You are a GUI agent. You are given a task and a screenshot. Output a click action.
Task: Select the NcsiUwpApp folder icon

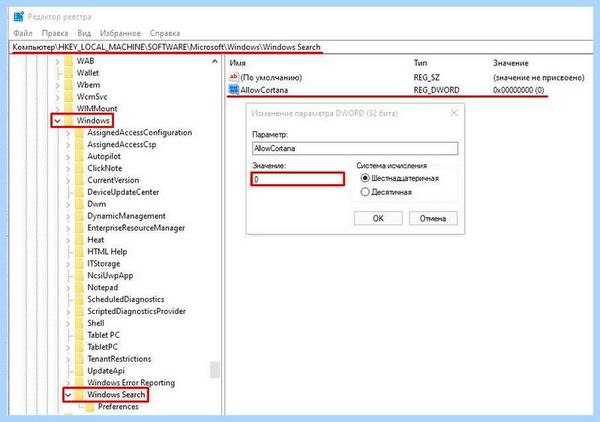pyautogui.click(x=79, y=275)
